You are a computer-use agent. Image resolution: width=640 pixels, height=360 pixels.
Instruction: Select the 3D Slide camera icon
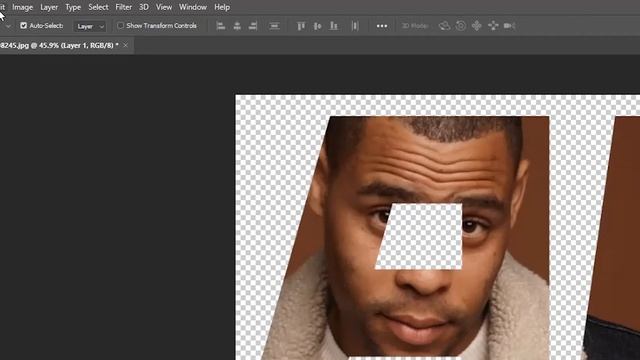click(x=493, y=26)
